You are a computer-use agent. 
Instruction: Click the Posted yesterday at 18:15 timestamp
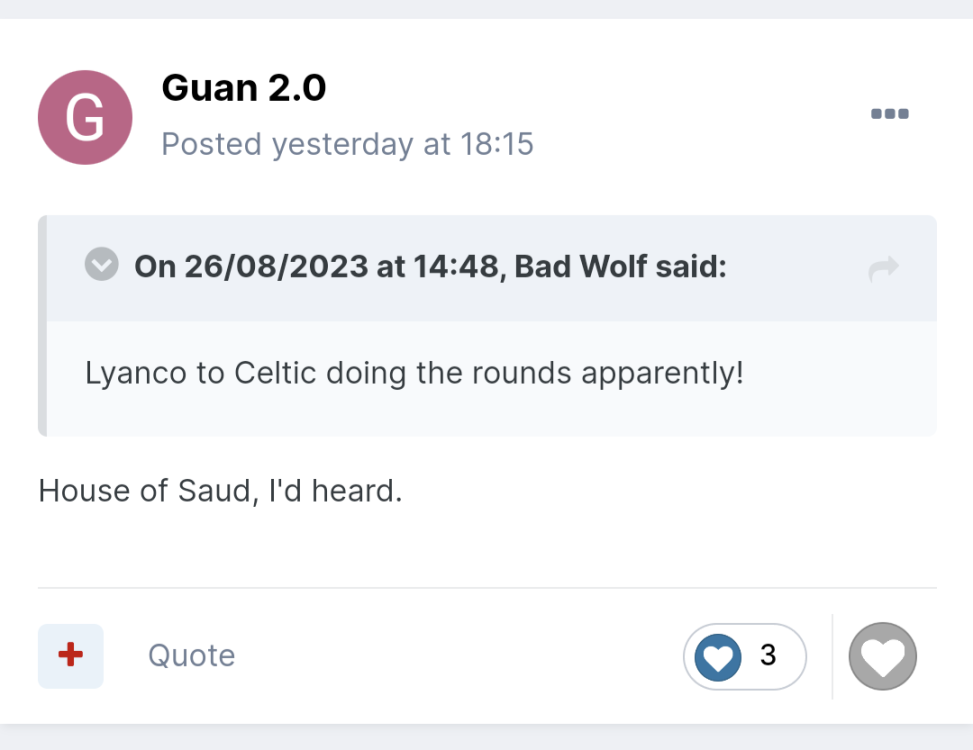coord(347,144)
